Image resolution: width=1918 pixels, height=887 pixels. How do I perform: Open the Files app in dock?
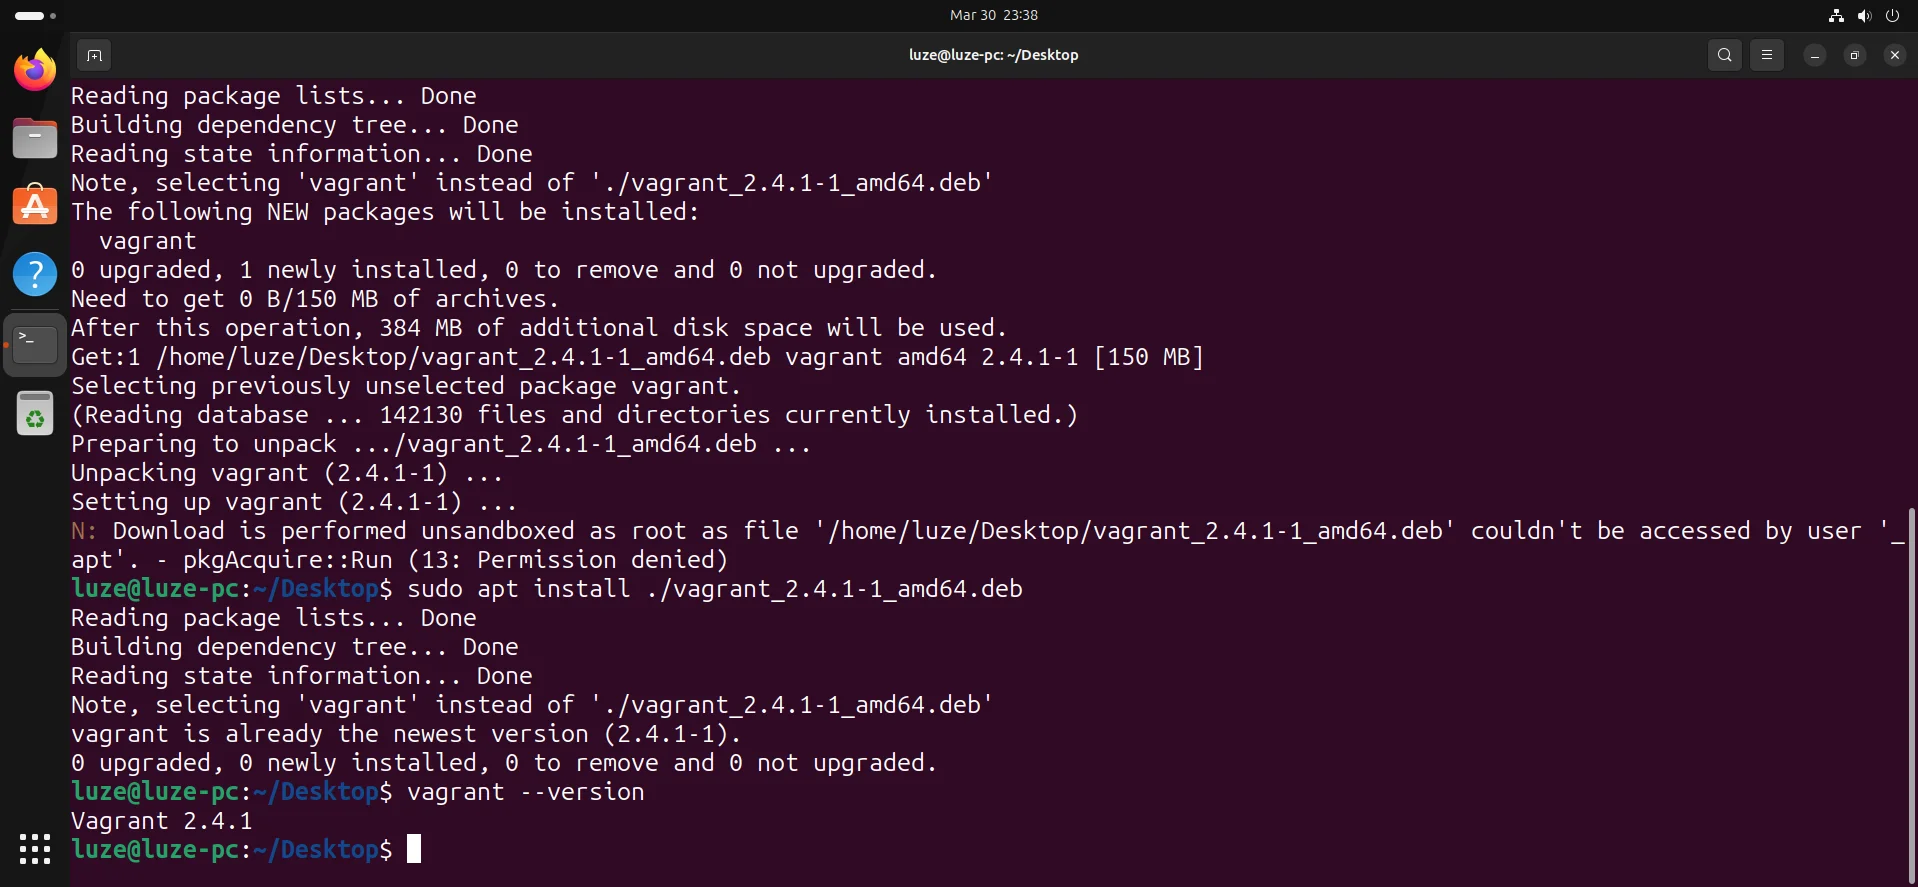point(35,138)
